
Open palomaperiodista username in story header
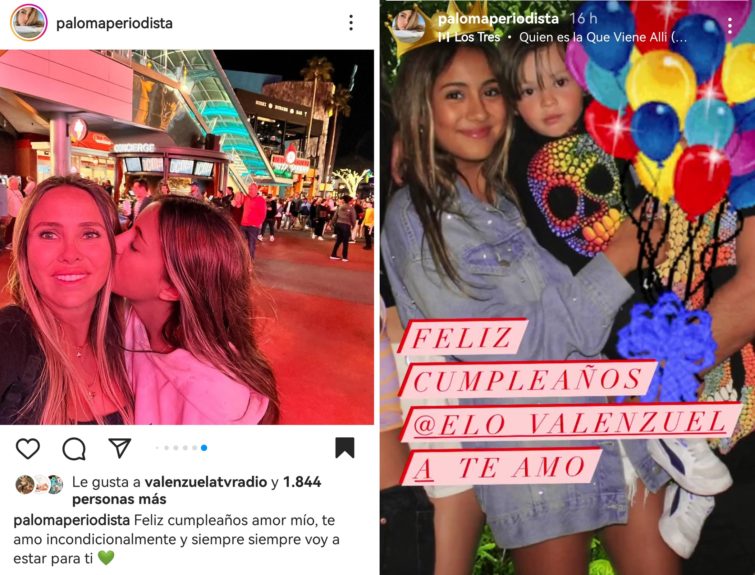coord(498,19)
